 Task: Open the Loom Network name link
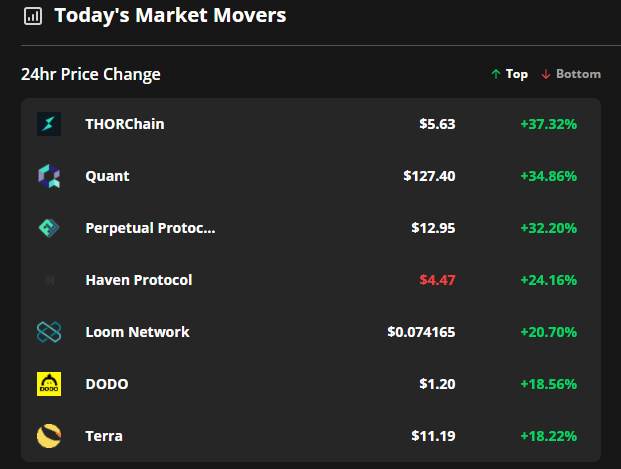pos(137,332)
